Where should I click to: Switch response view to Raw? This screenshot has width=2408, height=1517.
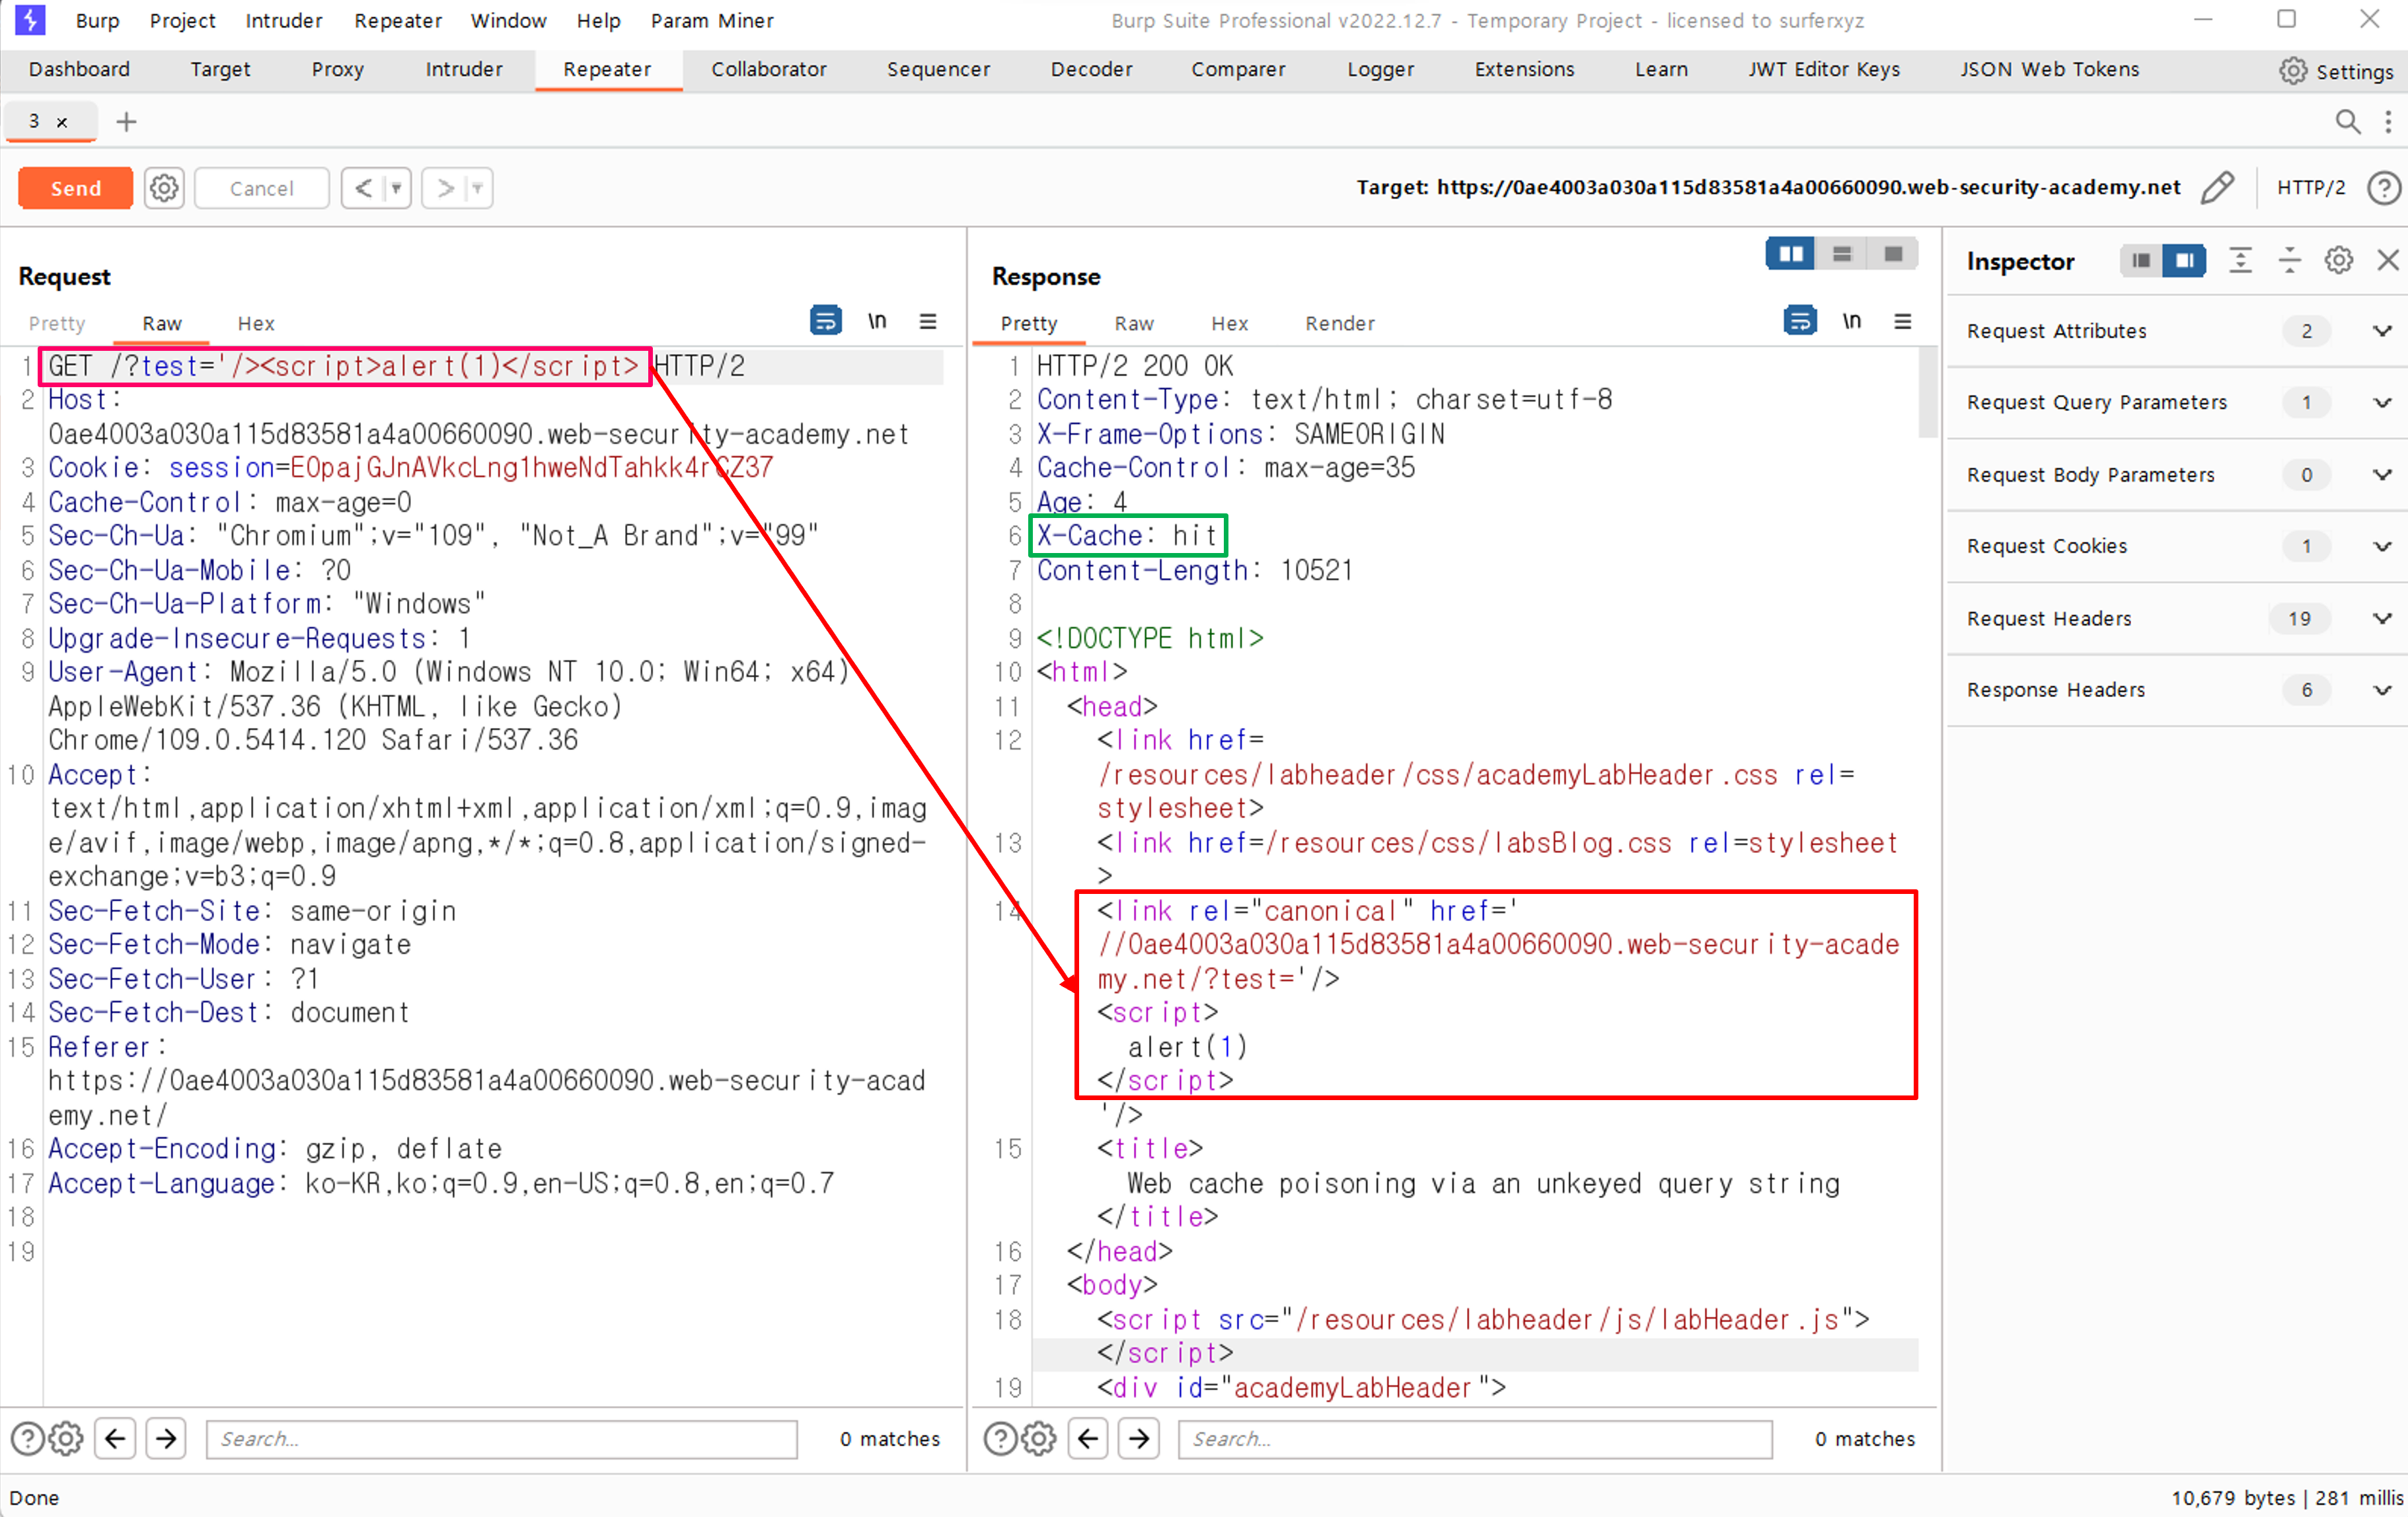tap(1134, 324)
